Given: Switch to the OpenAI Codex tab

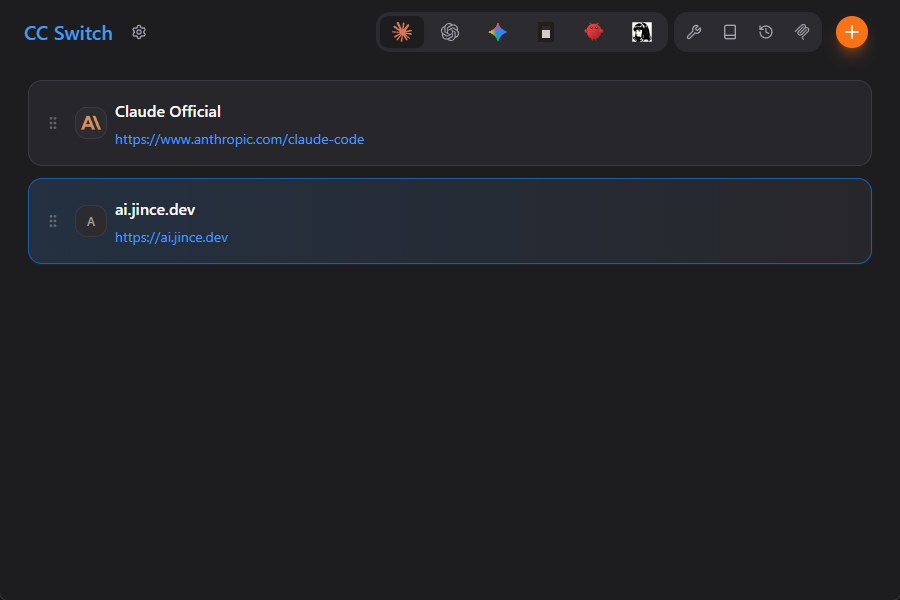Looking at the screenshot, I should (450, 32).
